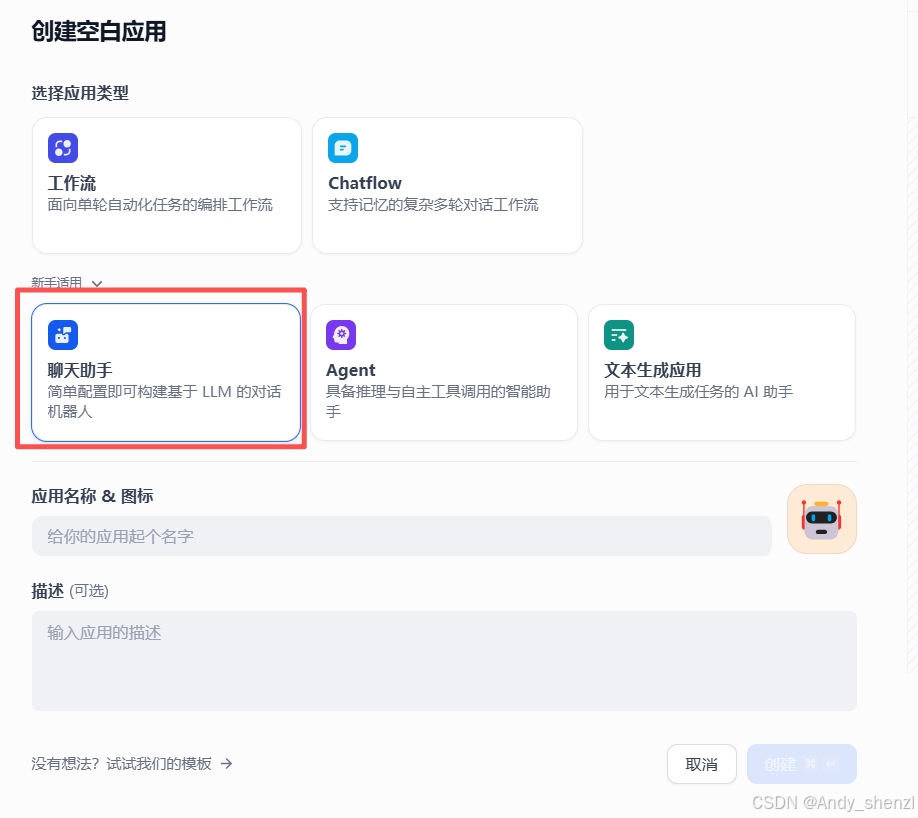Click the 取消 button
The height and width of the screenshot is (818, 918).
pos(701,763)
